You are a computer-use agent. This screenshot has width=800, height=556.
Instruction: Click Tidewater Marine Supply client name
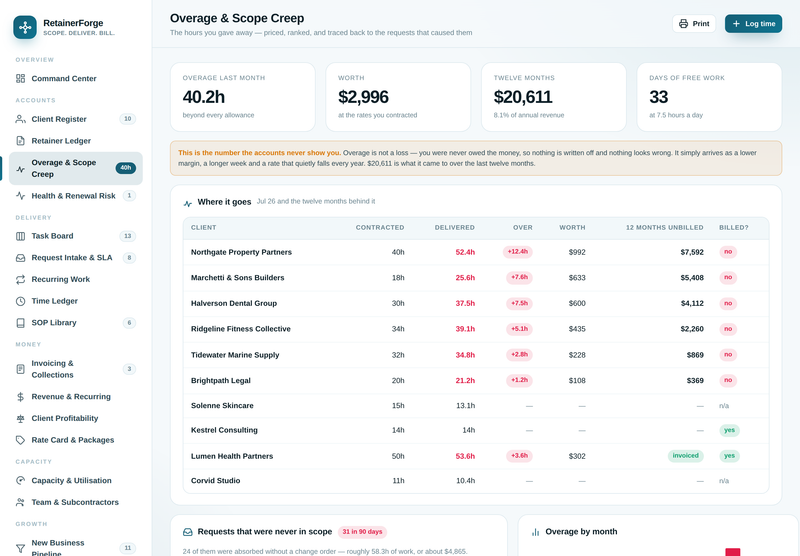point(235,355)
